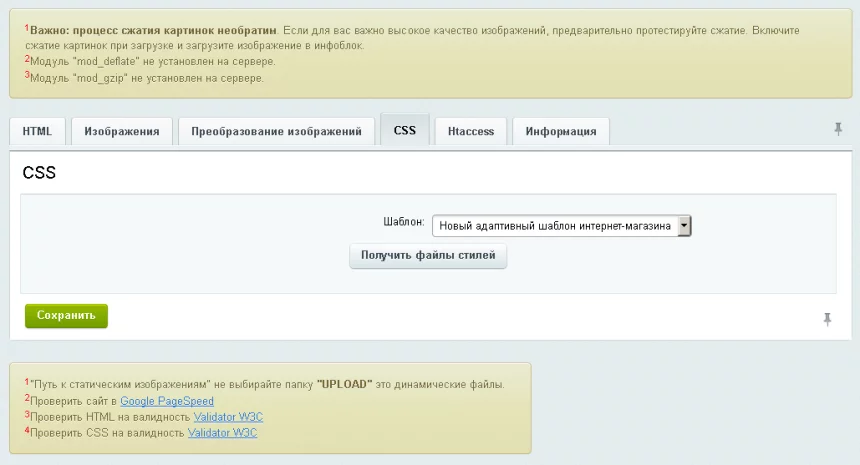
Task: Click the CSS section heading
Action: 39,173
